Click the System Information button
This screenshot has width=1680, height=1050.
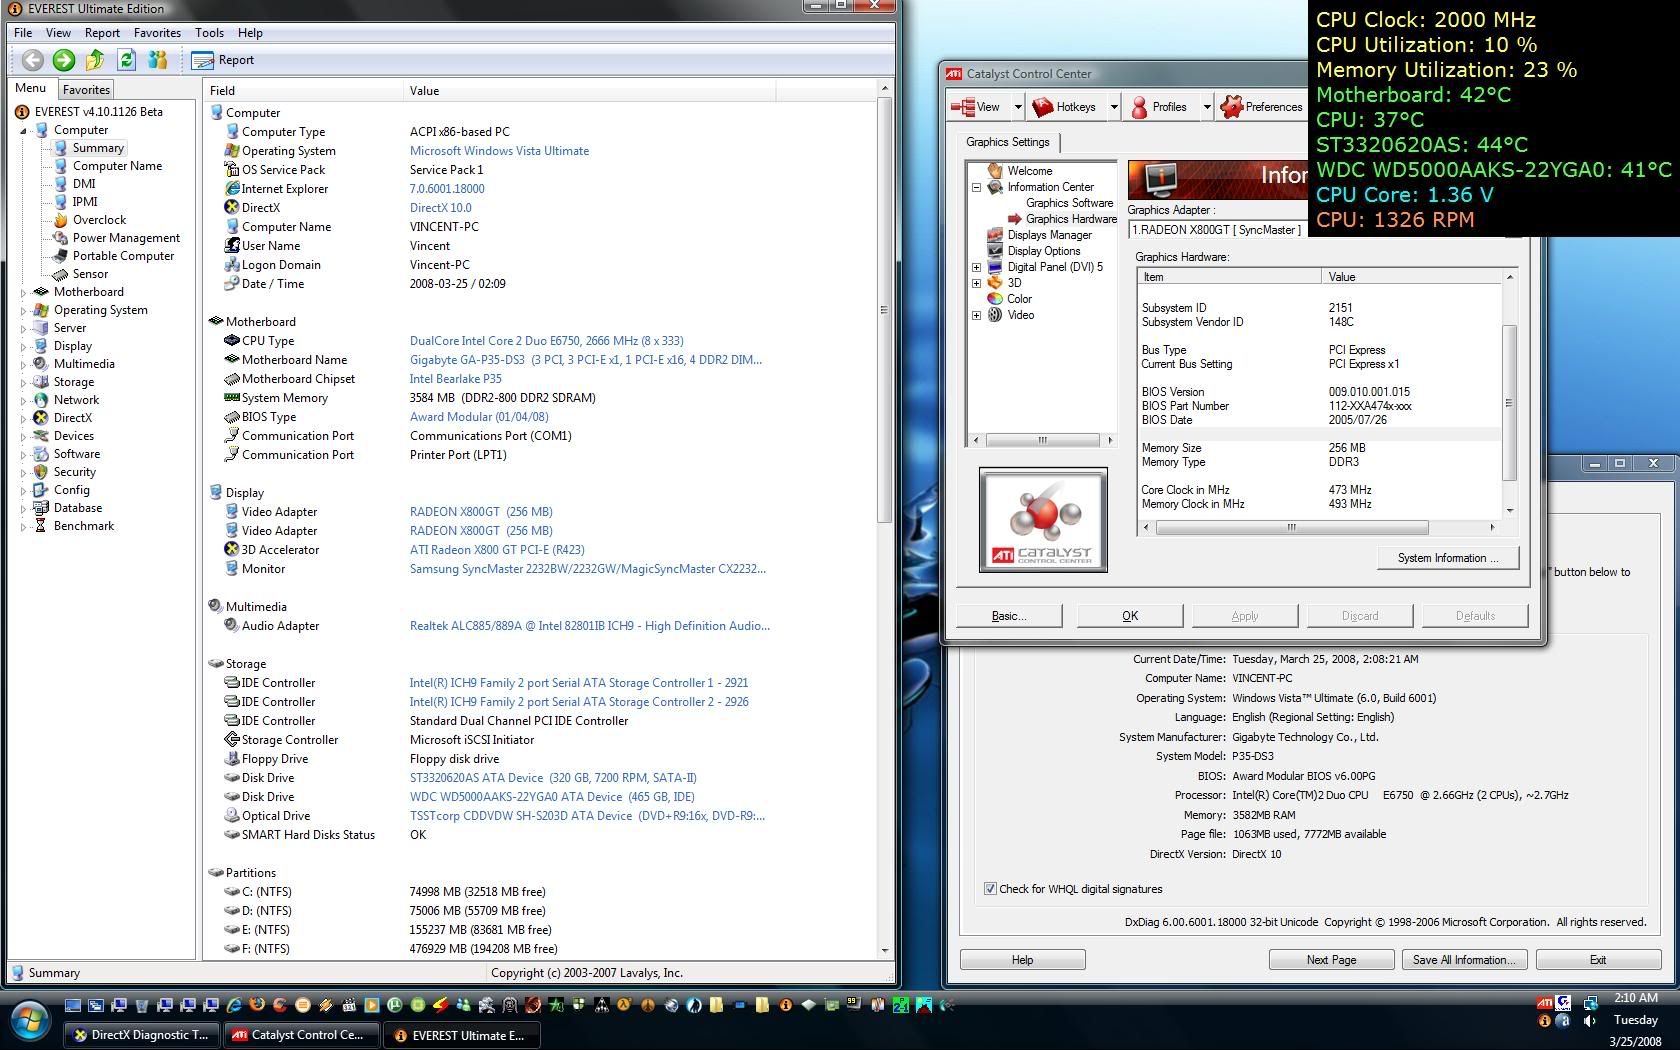(1447, 558)
